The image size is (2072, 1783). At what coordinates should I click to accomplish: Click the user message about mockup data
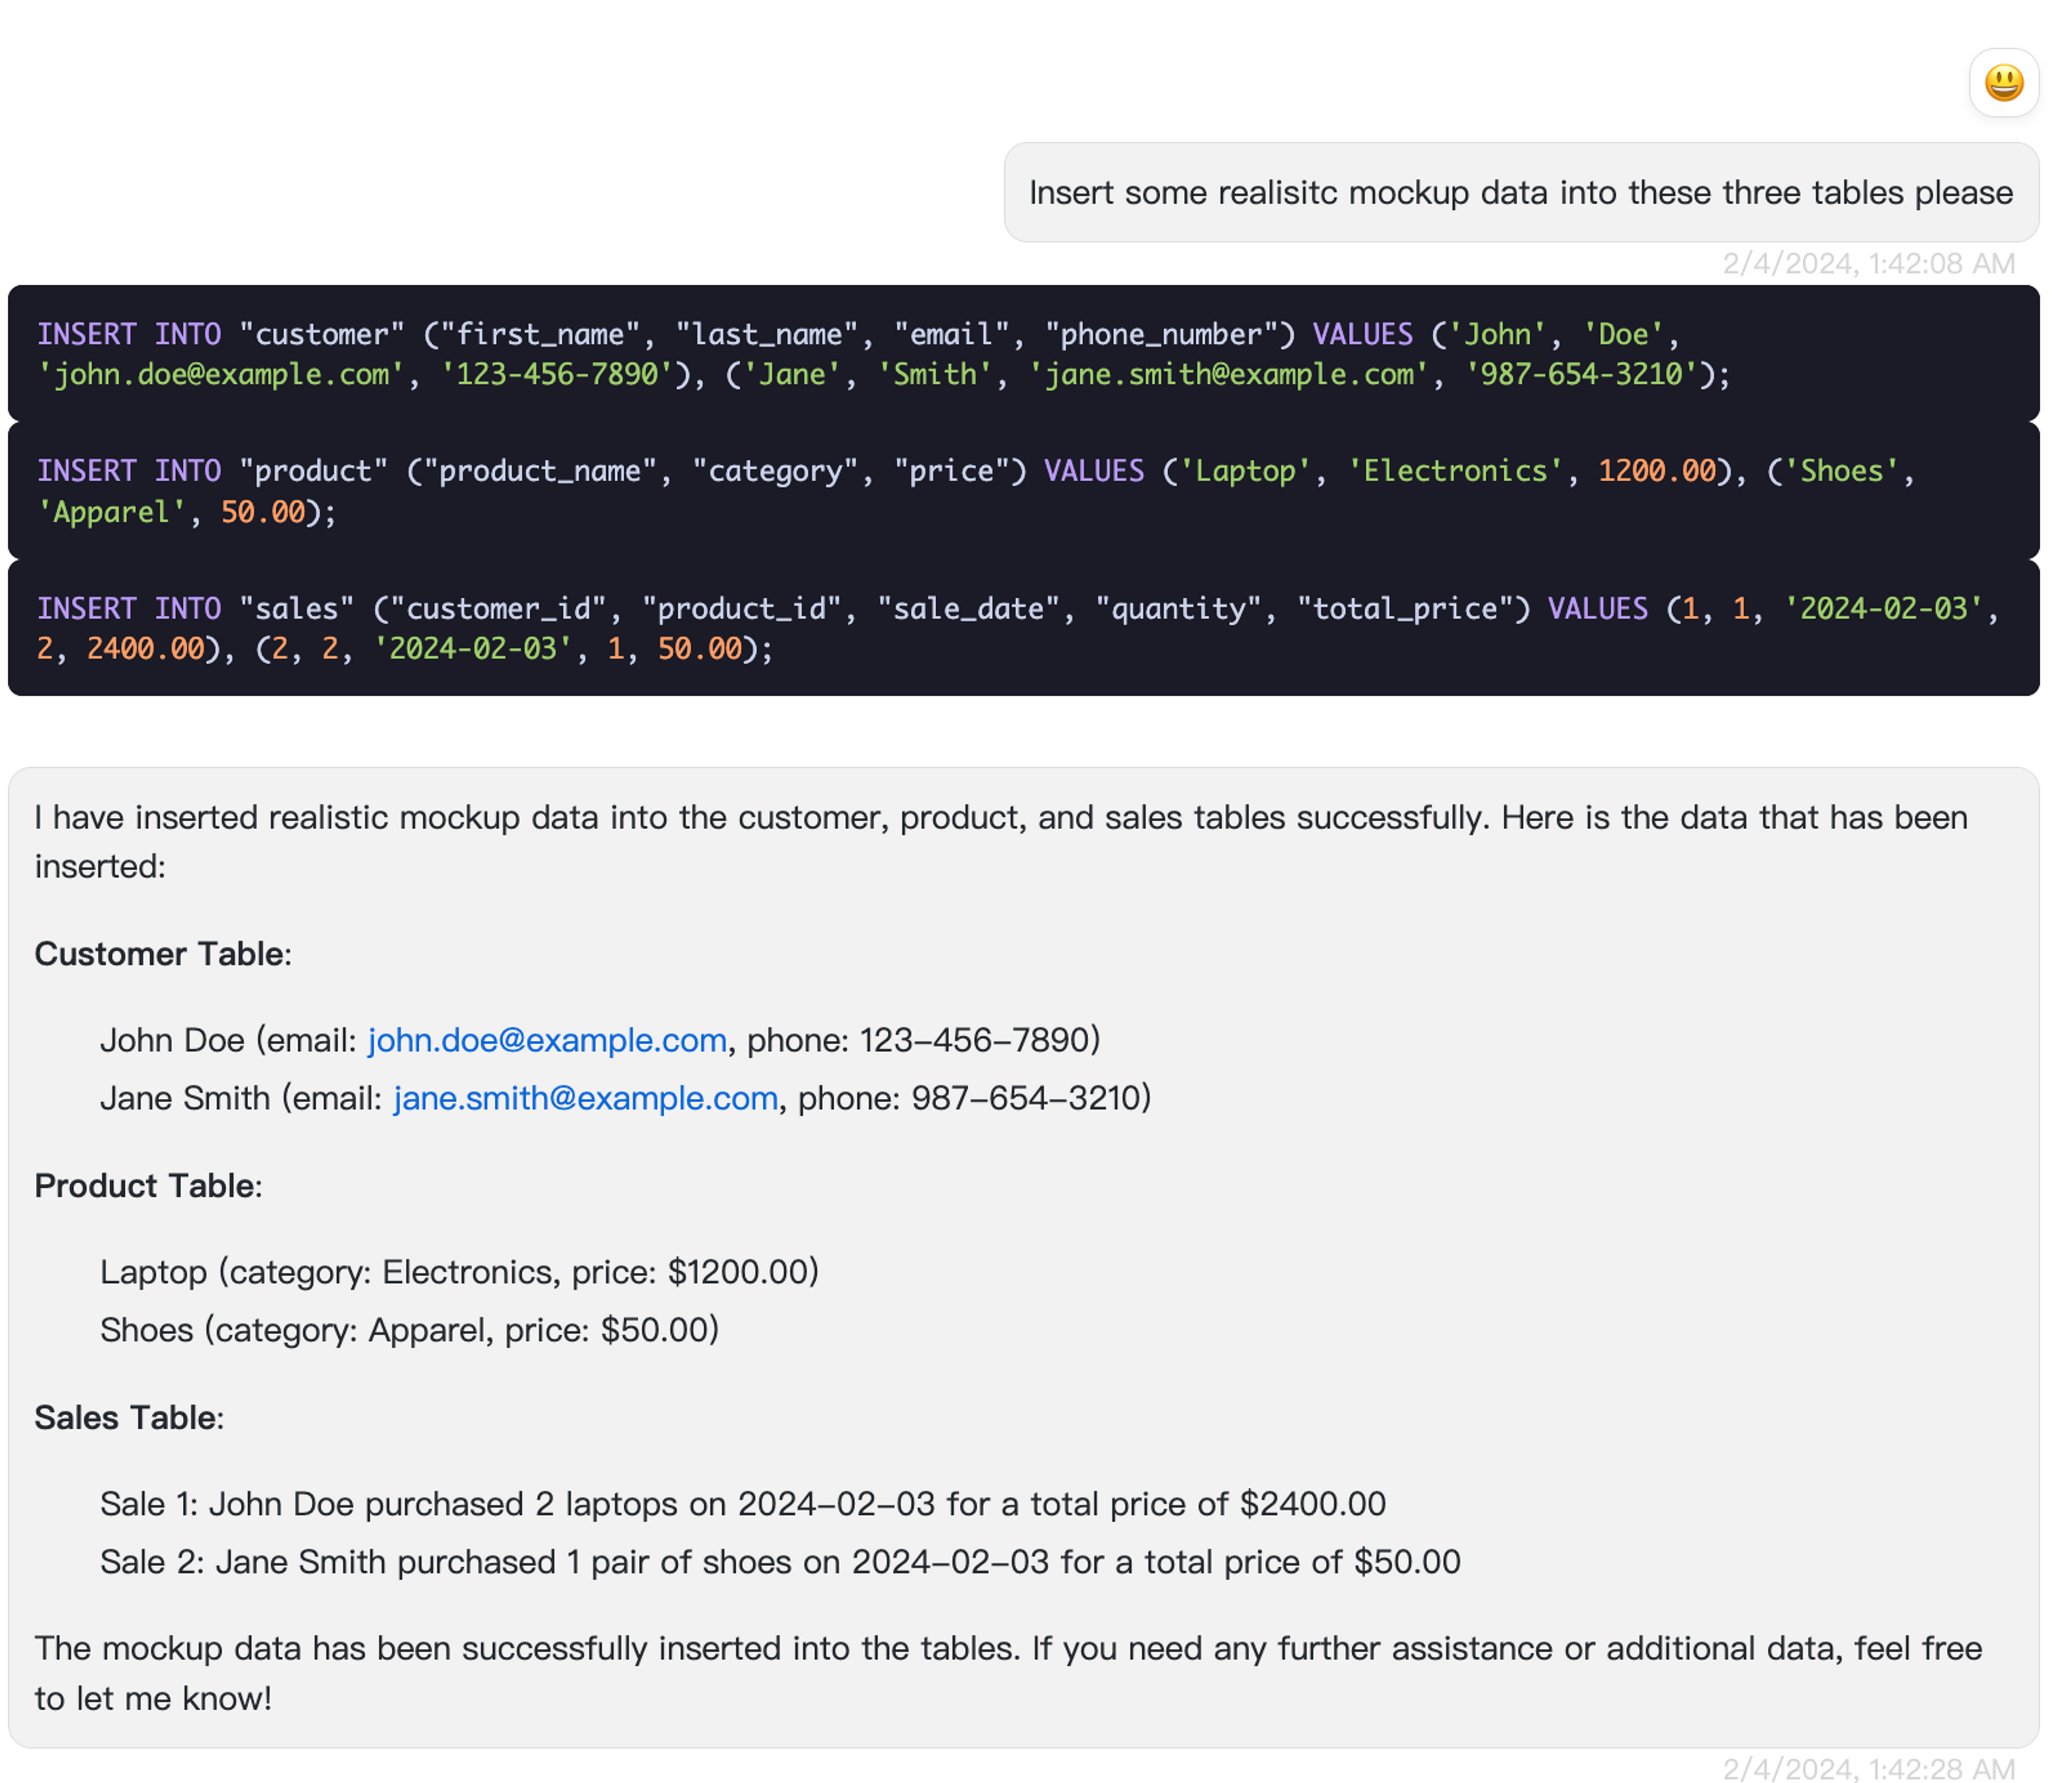pyautogui.click(x=1520, y=192)
